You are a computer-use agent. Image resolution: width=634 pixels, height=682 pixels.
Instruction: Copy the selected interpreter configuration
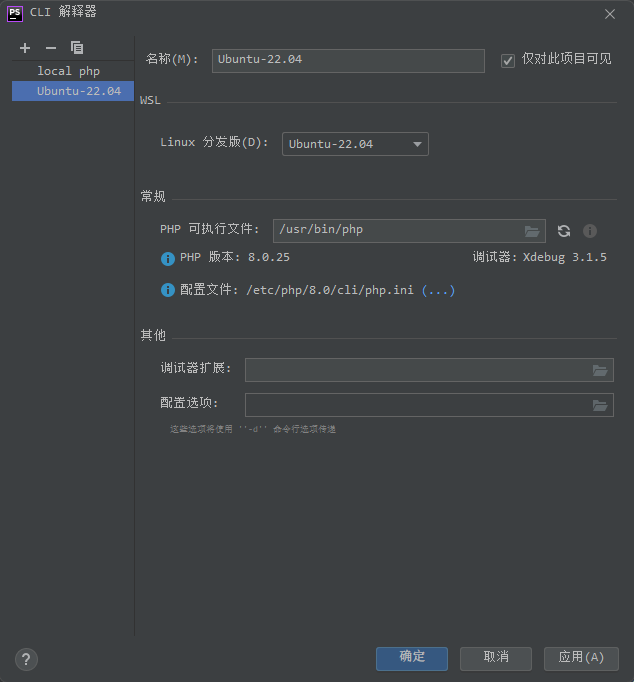(x=77, y=48)
